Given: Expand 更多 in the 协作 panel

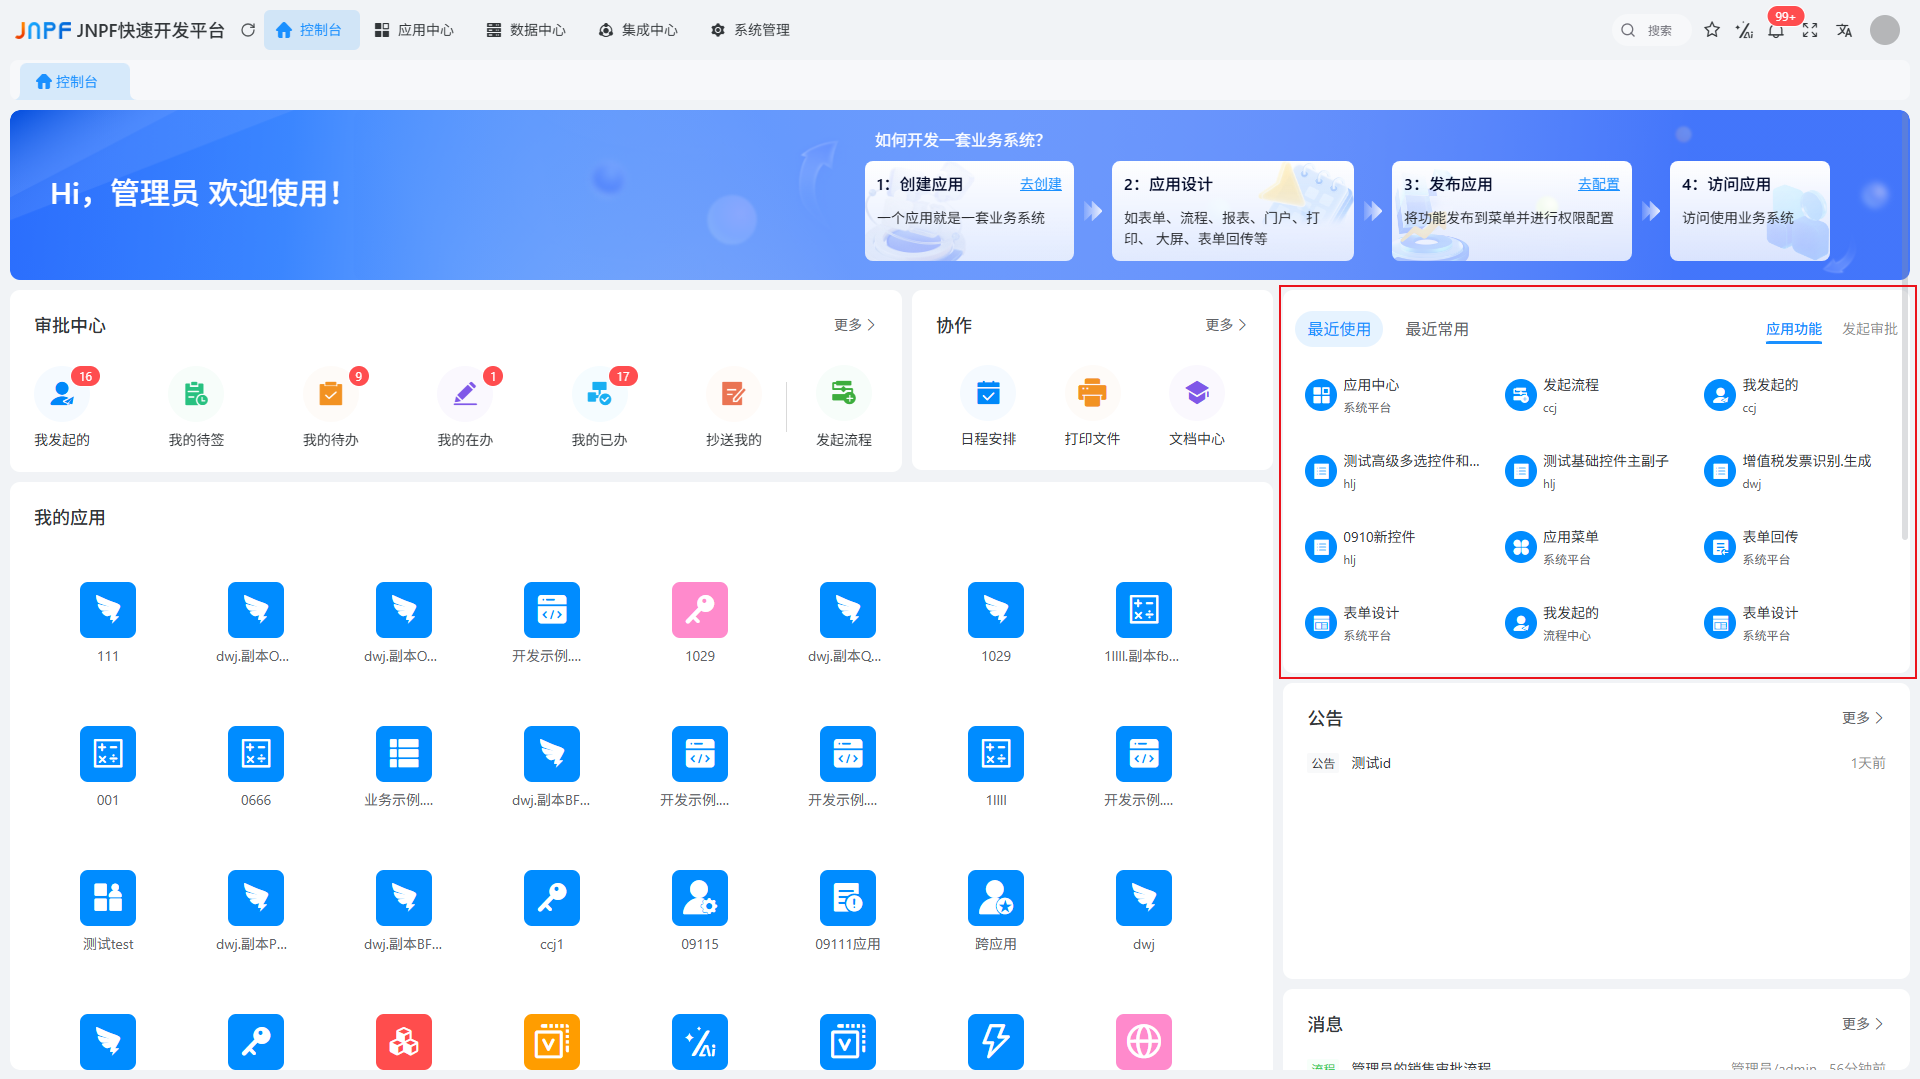Looking at the screenshot, I should click(x=1226, y=325).
